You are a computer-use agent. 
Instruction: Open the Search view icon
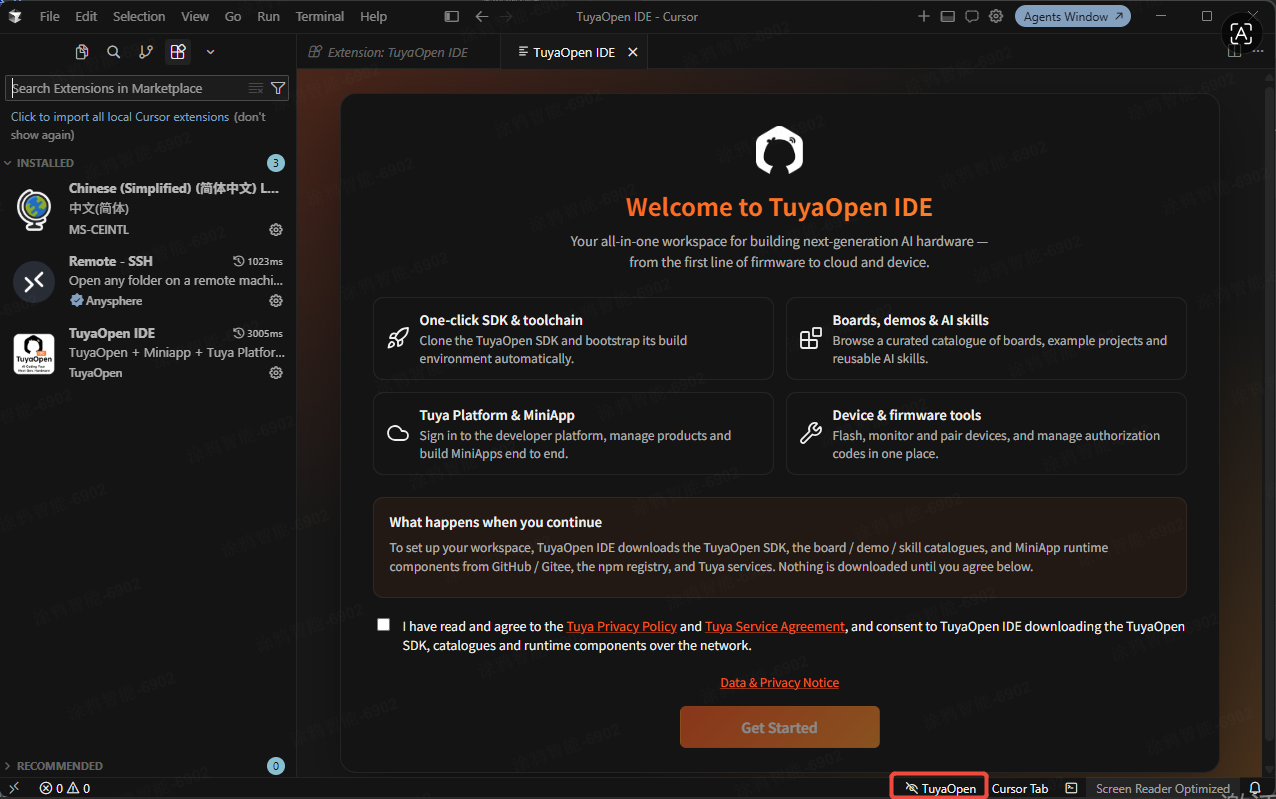pyautogui.click(x=114, y=52)
